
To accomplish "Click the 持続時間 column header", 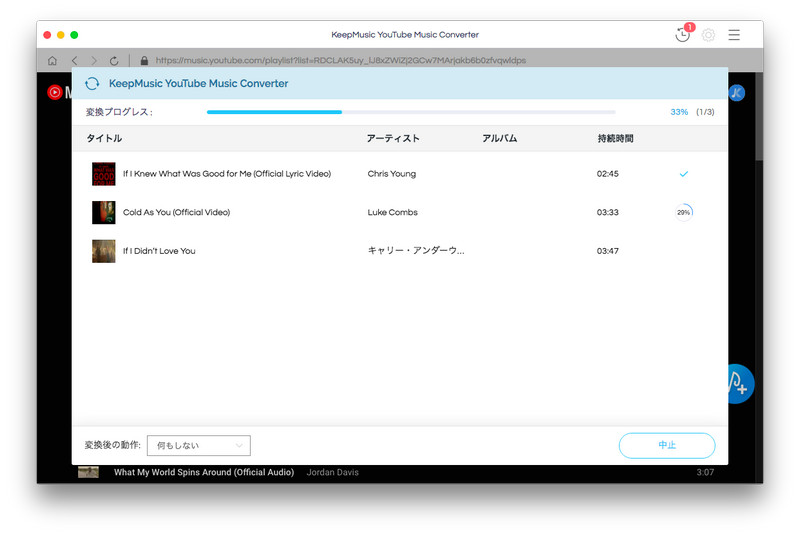I will pyautogui.click(x=615, y=138).
